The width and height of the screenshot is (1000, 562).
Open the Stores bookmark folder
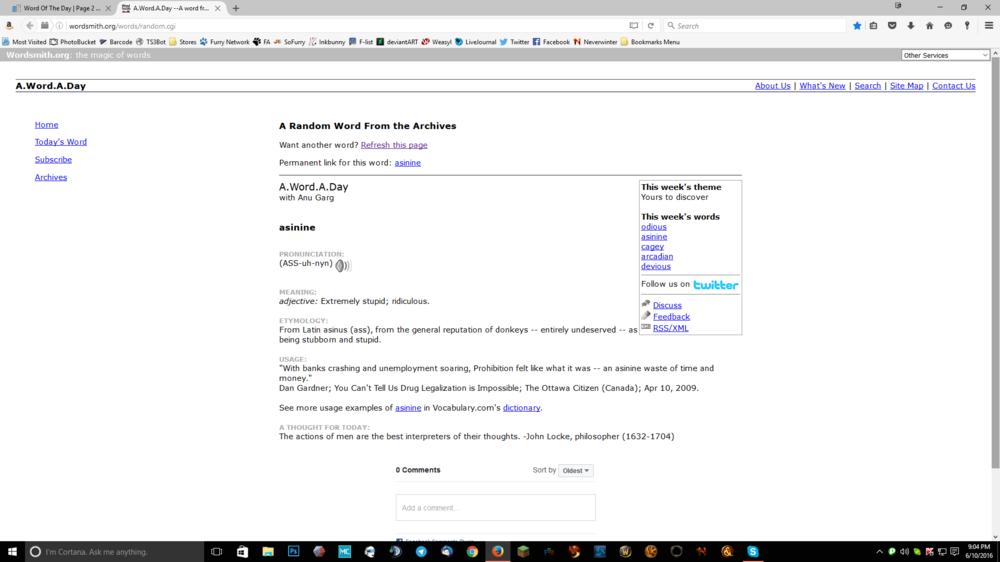pyautogui.click(x=182, y=42)
